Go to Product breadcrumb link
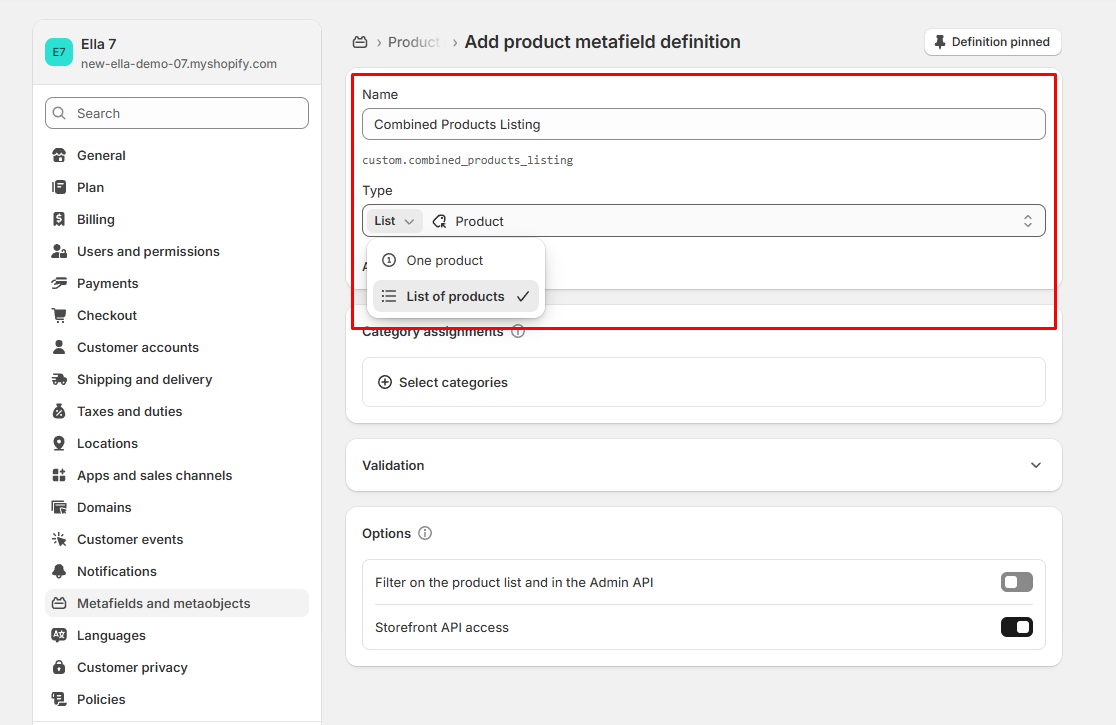The width and height of the screenshot is (1116, 725). pyautogui.click(x=414, y=42)
